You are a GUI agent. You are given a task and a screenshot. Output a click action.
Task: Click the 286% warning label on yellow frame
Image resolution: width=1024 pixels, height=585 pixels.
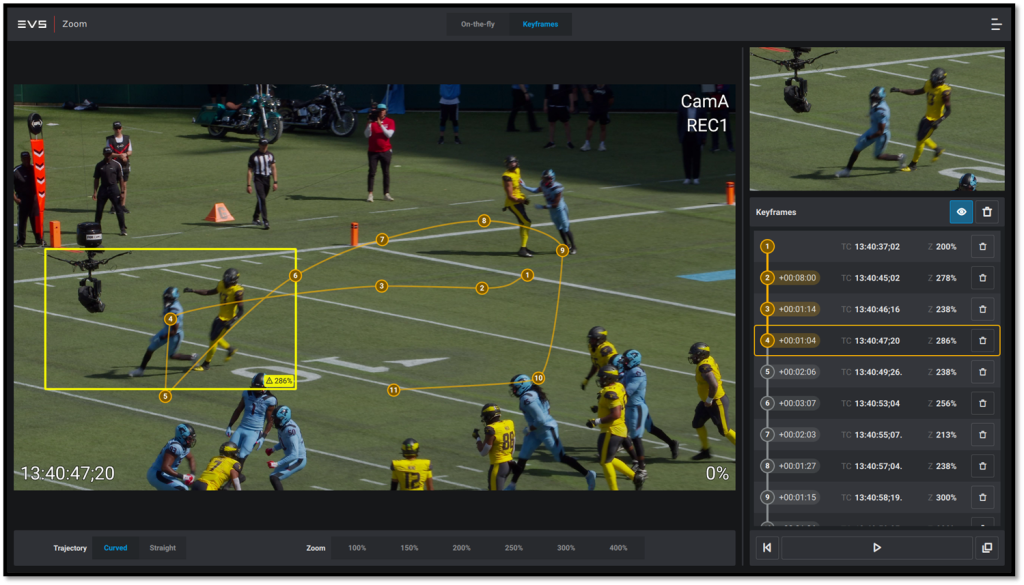[279, 381]
